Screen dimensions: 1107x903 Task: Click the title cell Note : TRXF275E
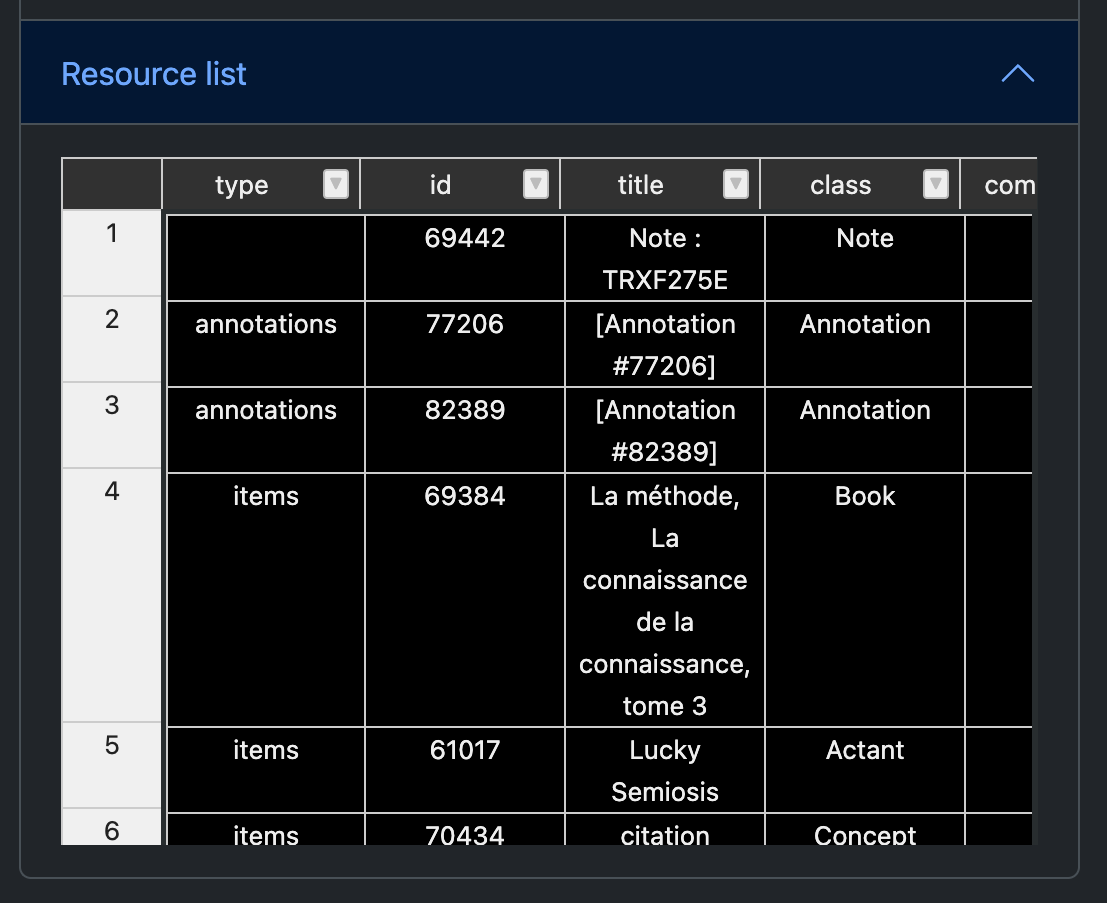point(665,258)
